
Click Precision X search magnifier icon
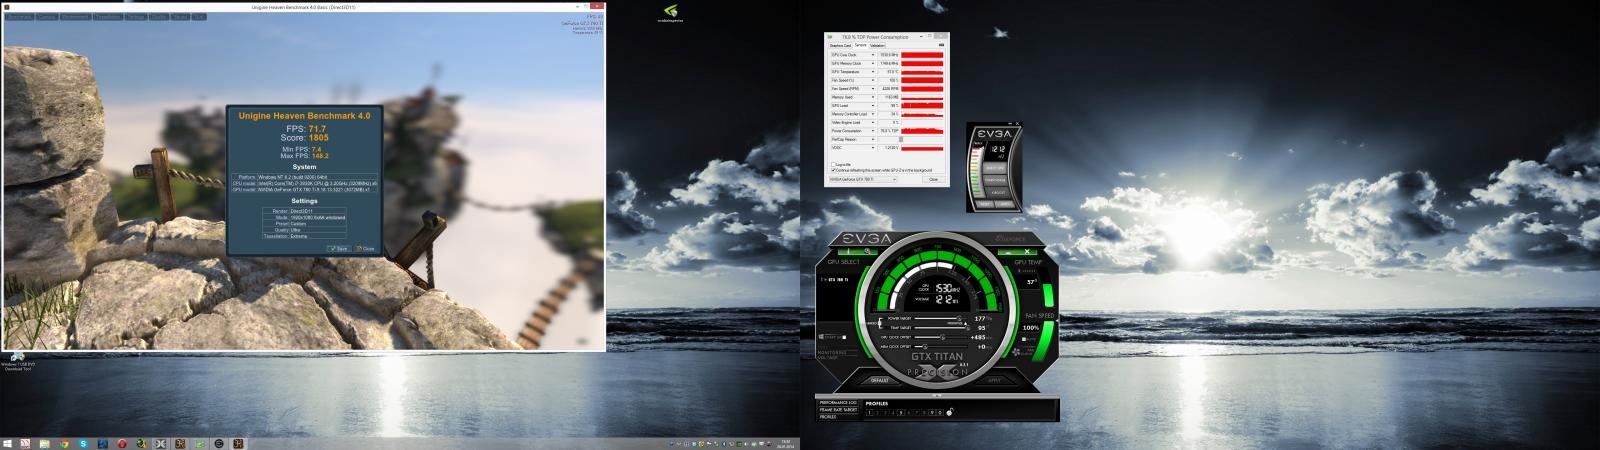[867, 251]
